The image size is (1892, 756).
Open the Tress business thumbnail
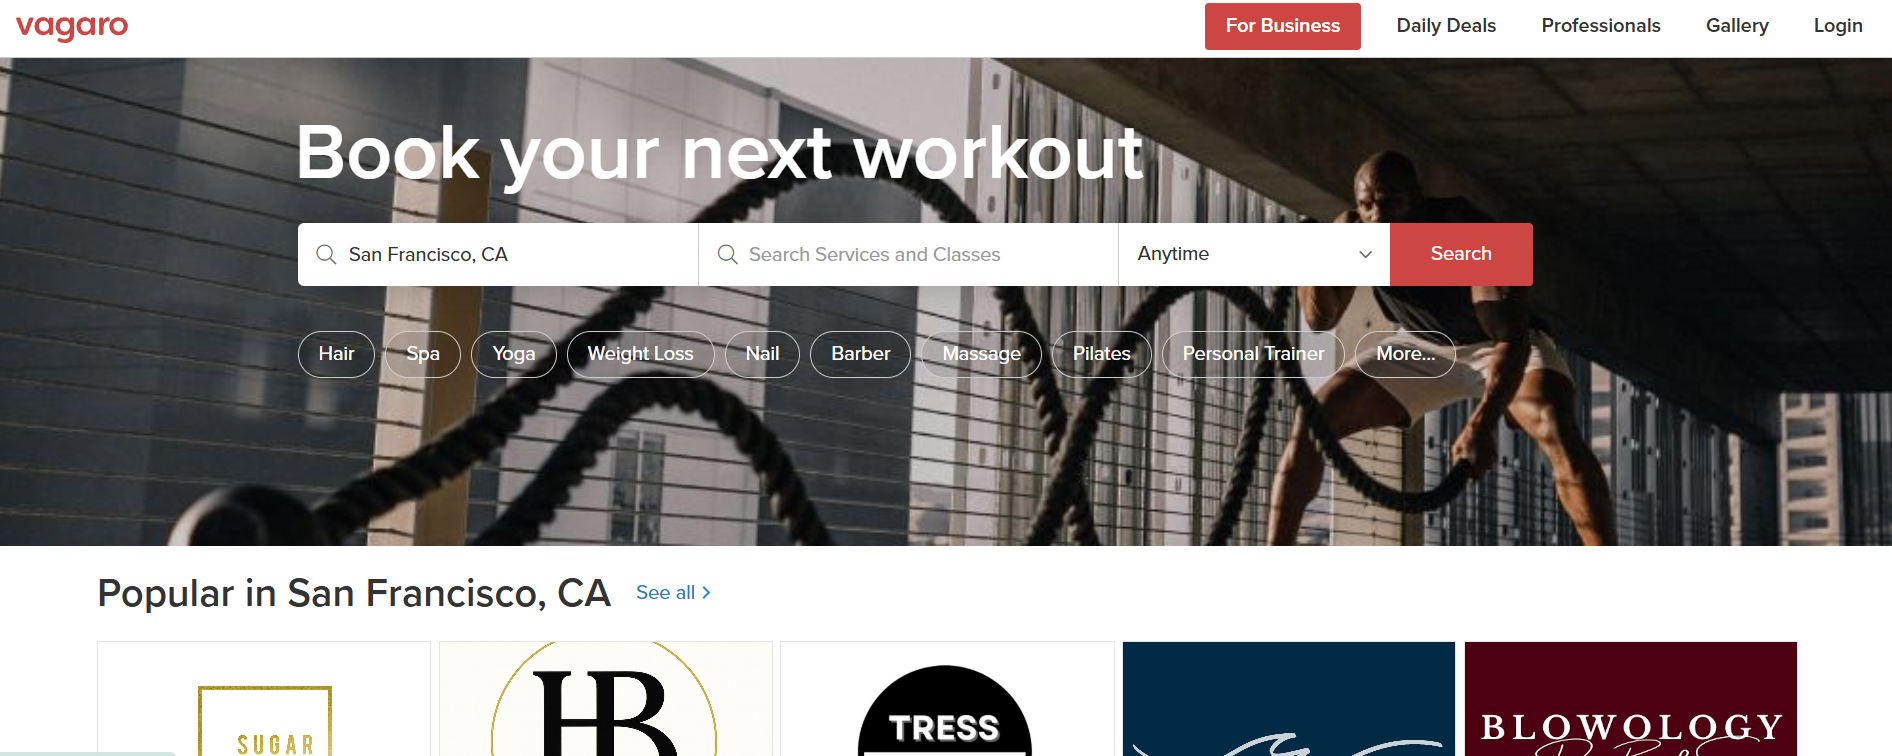click(x=947, y=699)
